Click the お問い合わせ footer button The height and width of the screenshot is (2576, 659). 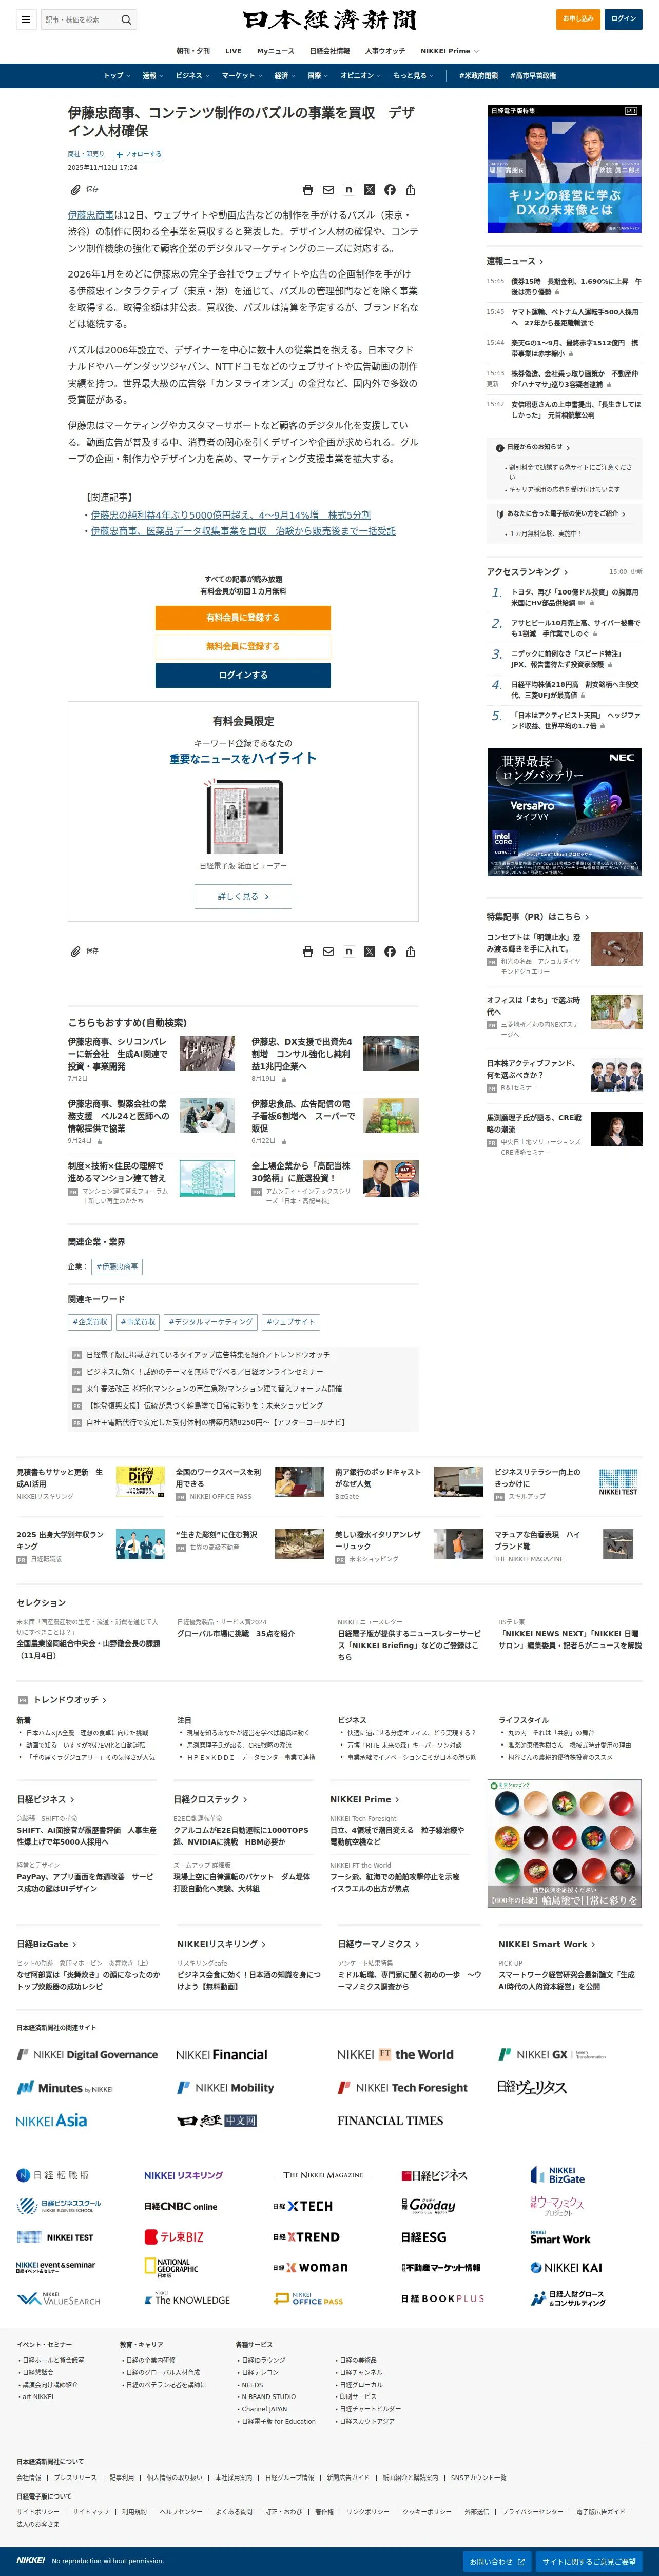pos(498,2561)
